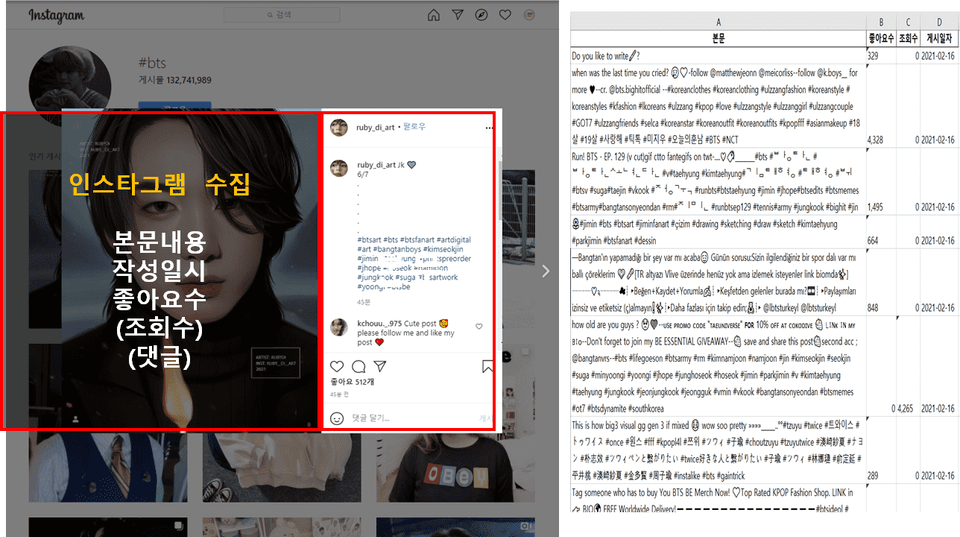This screenshot has width=960, height=537.
Task: Select cell 'Do you like to write'
Action: pos(718,56)
